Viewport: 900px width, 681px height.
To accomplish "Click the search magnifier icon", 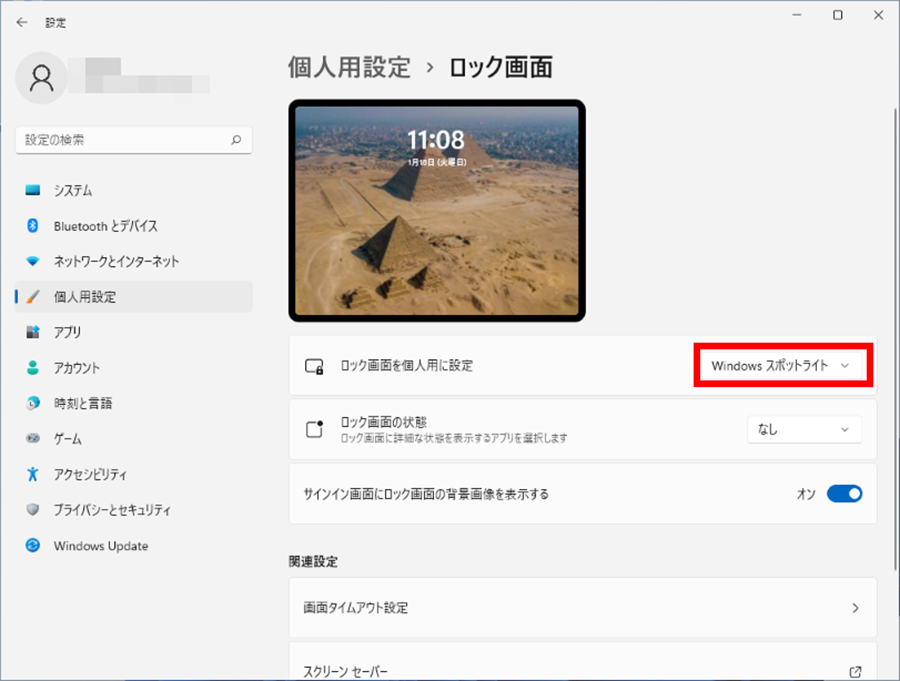I will click(236, 140).
